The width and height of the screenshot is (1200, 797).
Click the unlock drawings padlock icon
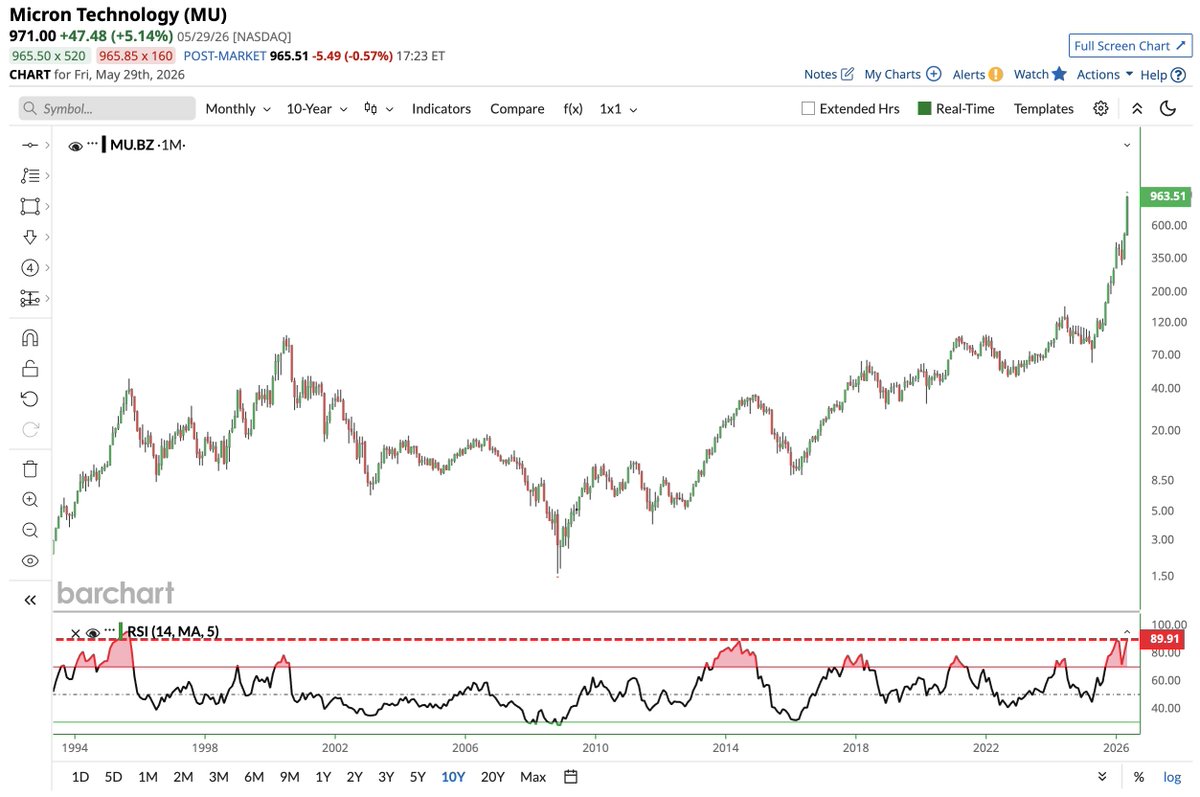(x=30, y=368)
